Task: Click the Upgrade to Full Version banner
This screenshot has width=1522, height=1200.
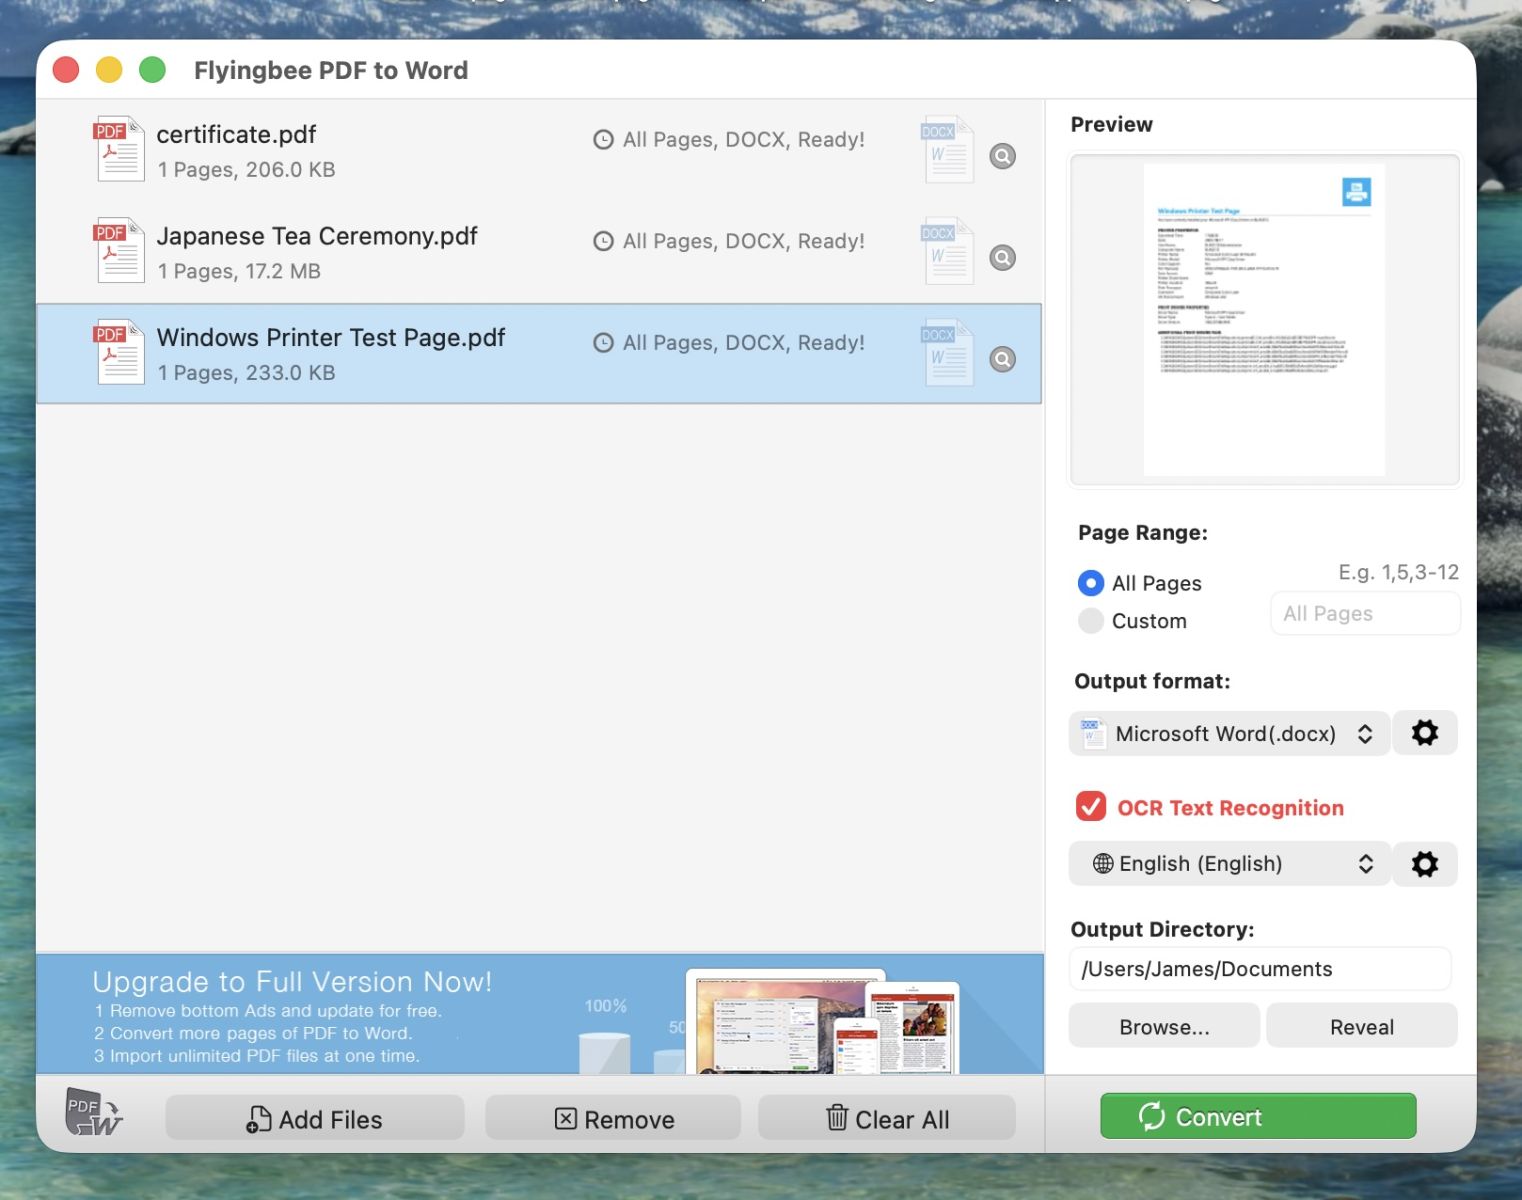Action: (x=540, y=1014)
